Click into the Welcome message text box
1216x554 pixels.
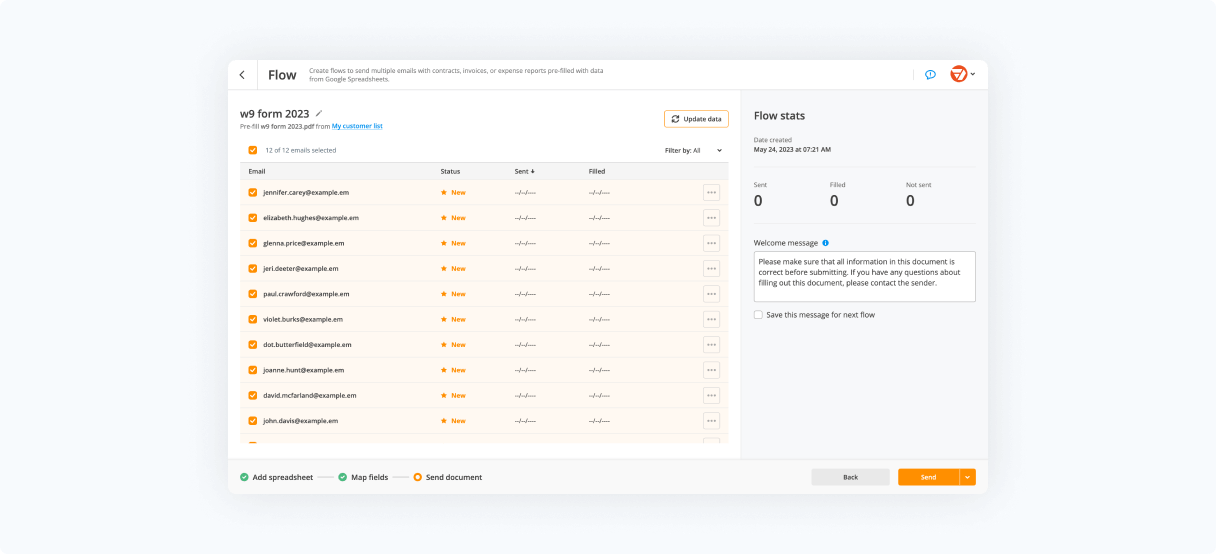(x=864, y=276)
